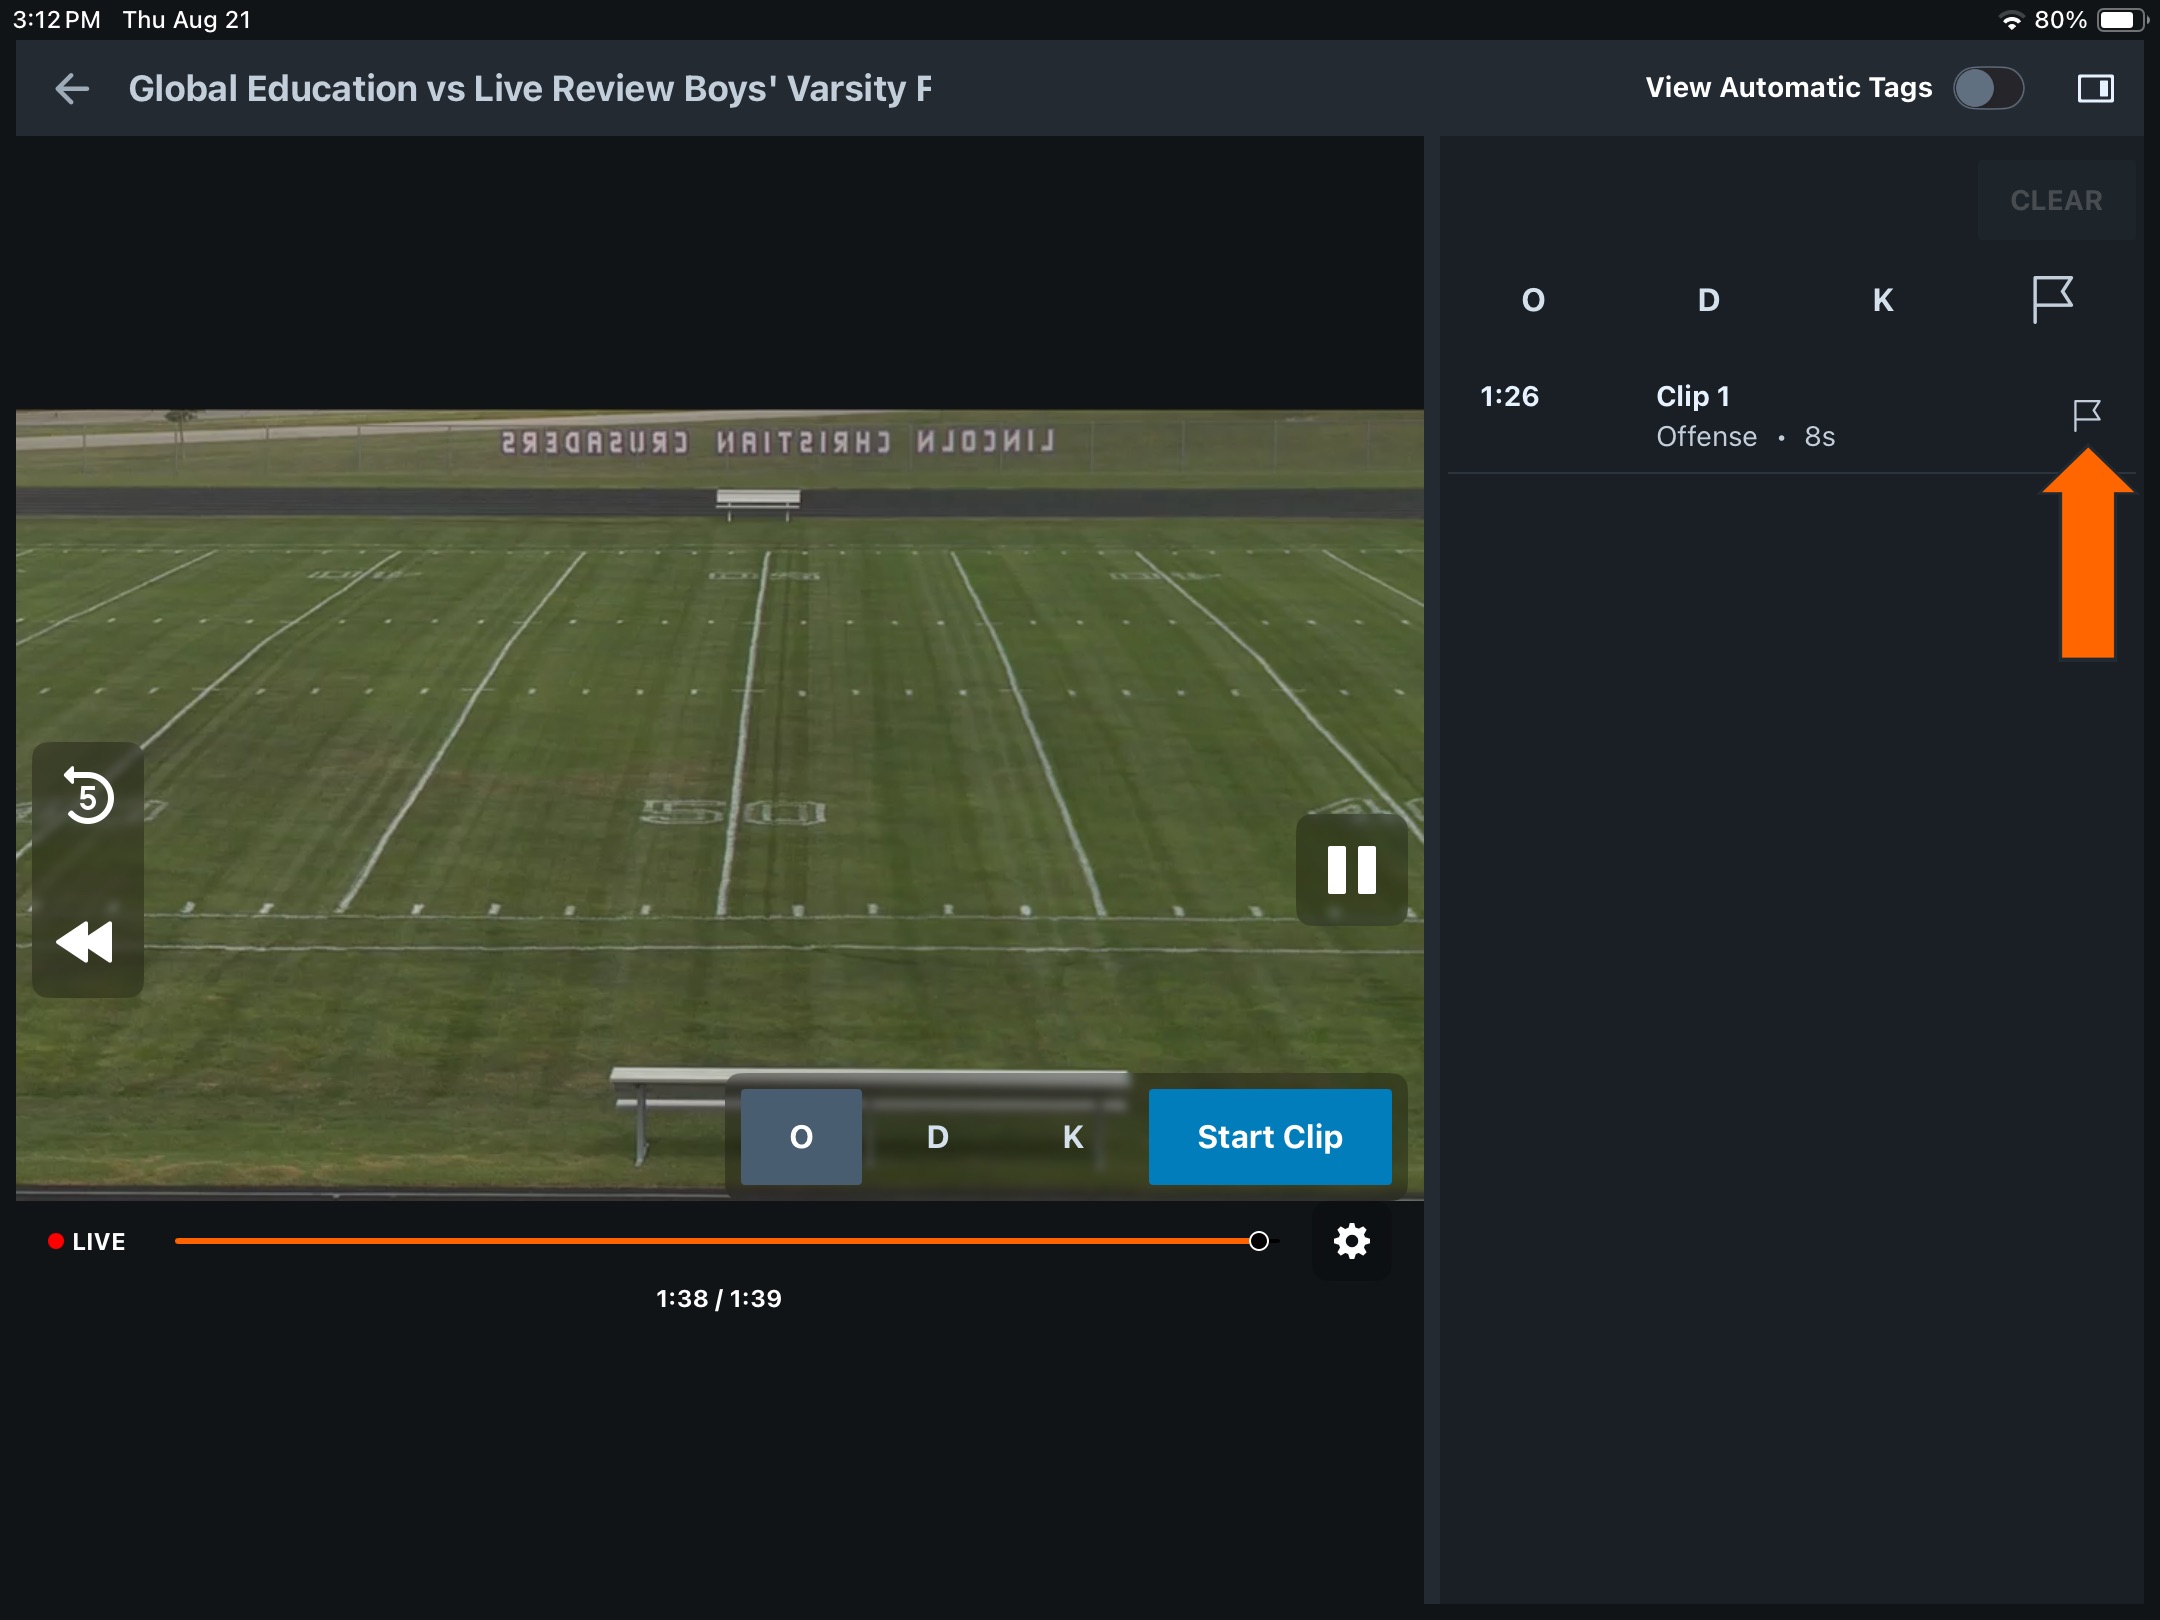Click the CLEAR button
Viewport: 2160px width, 1620px height.
[x=2056, y=200]
